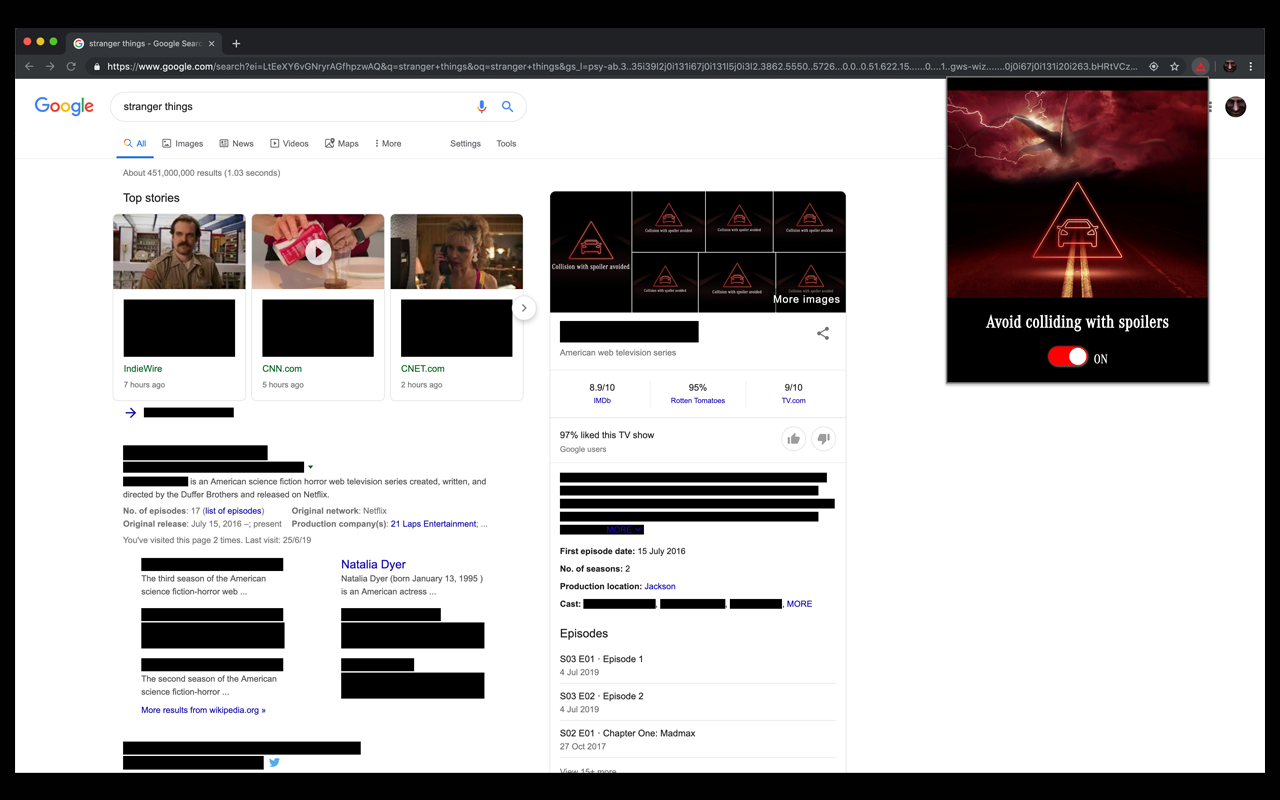This screenshot has width=1280, height=800.
Task: Start voice search with the microphone icon
Action: point(481,107)
